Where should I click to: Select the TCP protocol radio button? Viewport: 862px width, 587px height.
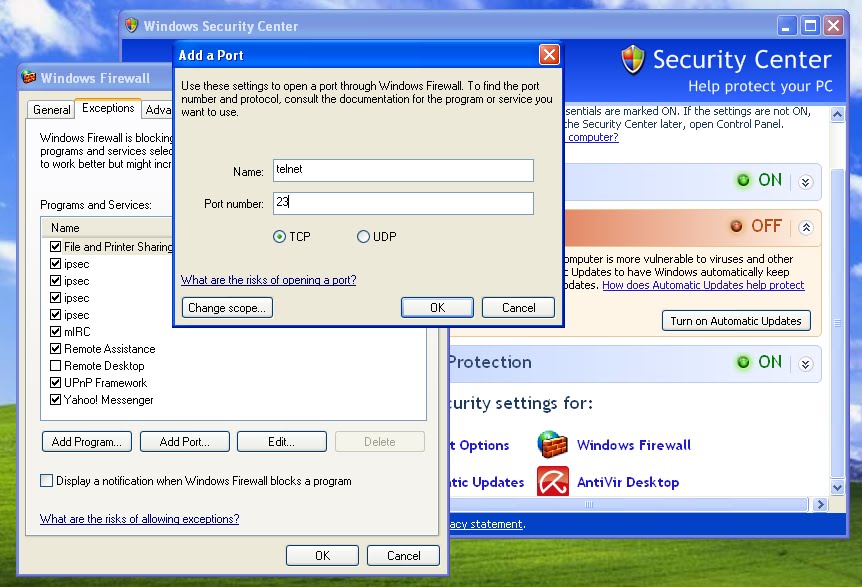tap(279, 237)
